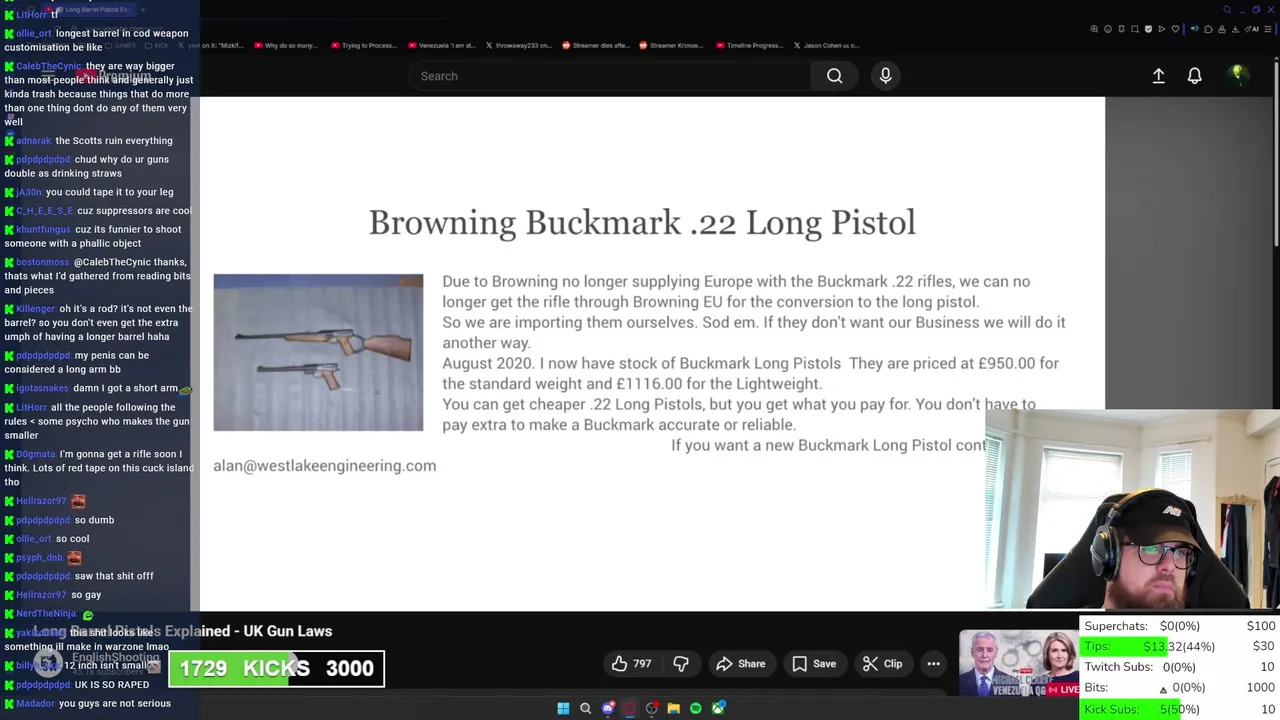Image resolution: width=1280 pixels, height=720 pixels.
Task: Click the browser heart favorites toolbar icon
Action: pos(1175,29)
